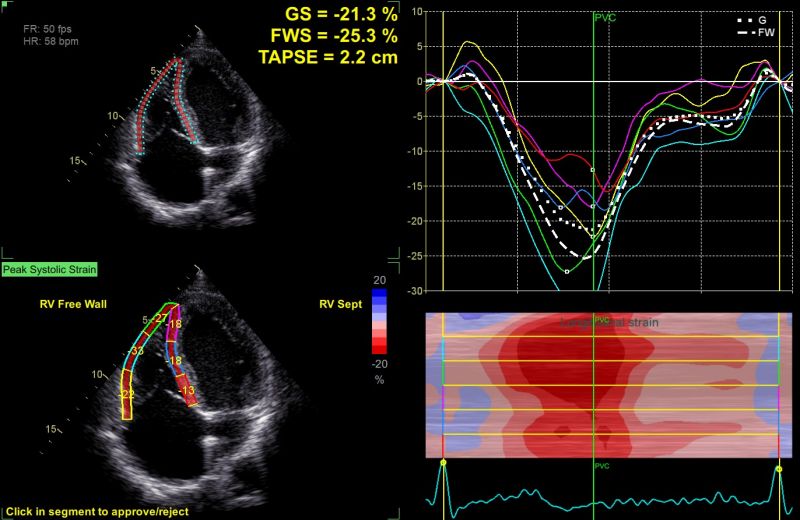Click the -20 value below the color scale
Image resolution: width=800 pixels, height=520 pixels.
click(x=378, y=364)
